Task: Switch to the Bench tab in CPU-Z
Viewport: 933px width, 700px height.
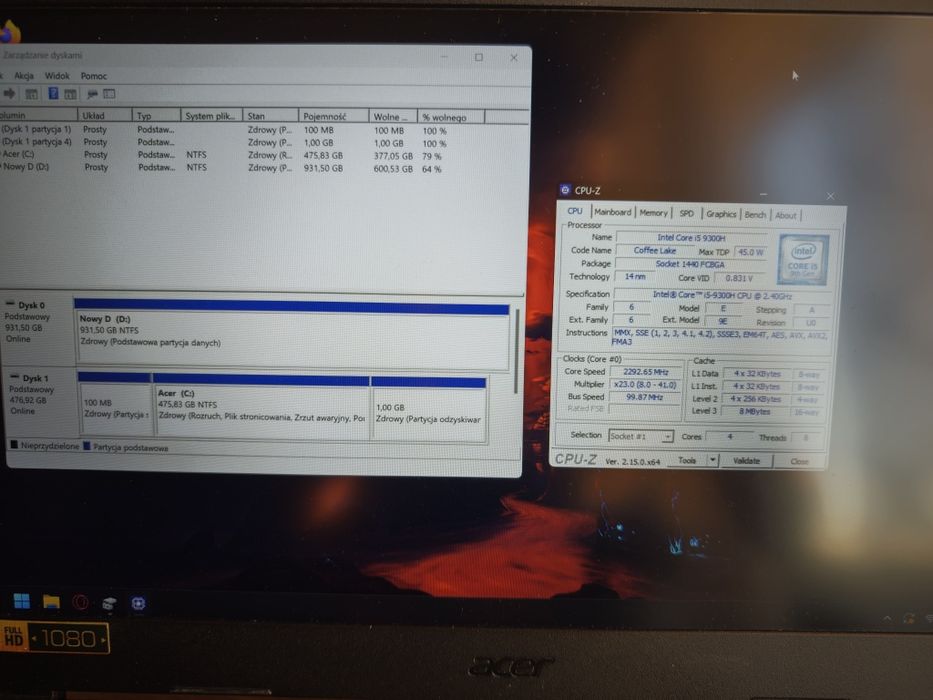Action: tap(755, 214)
